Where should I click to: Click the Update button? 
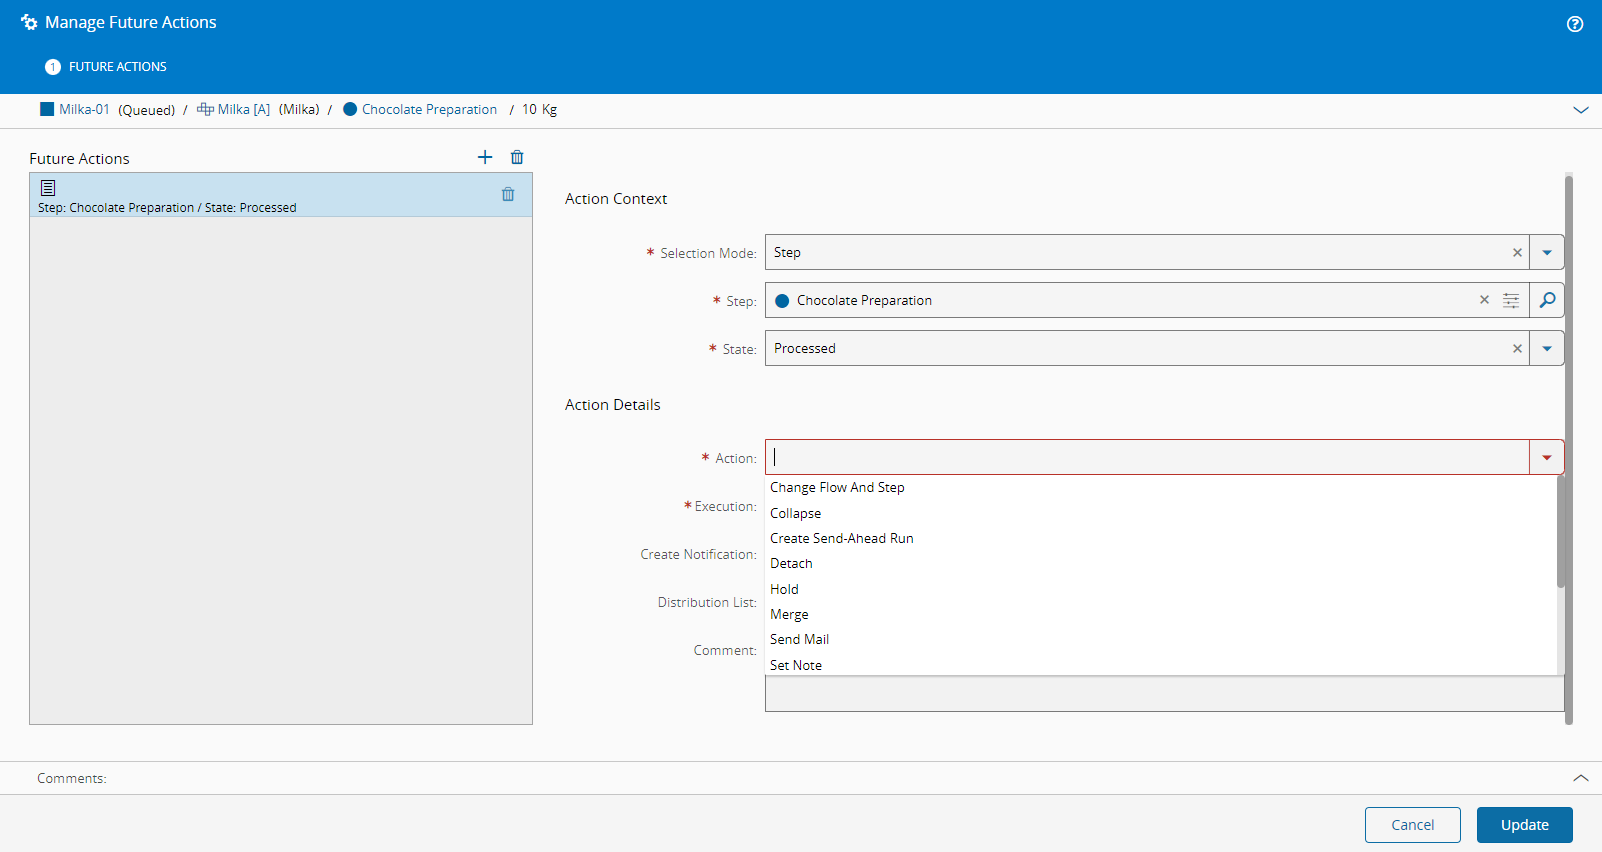1524,825
